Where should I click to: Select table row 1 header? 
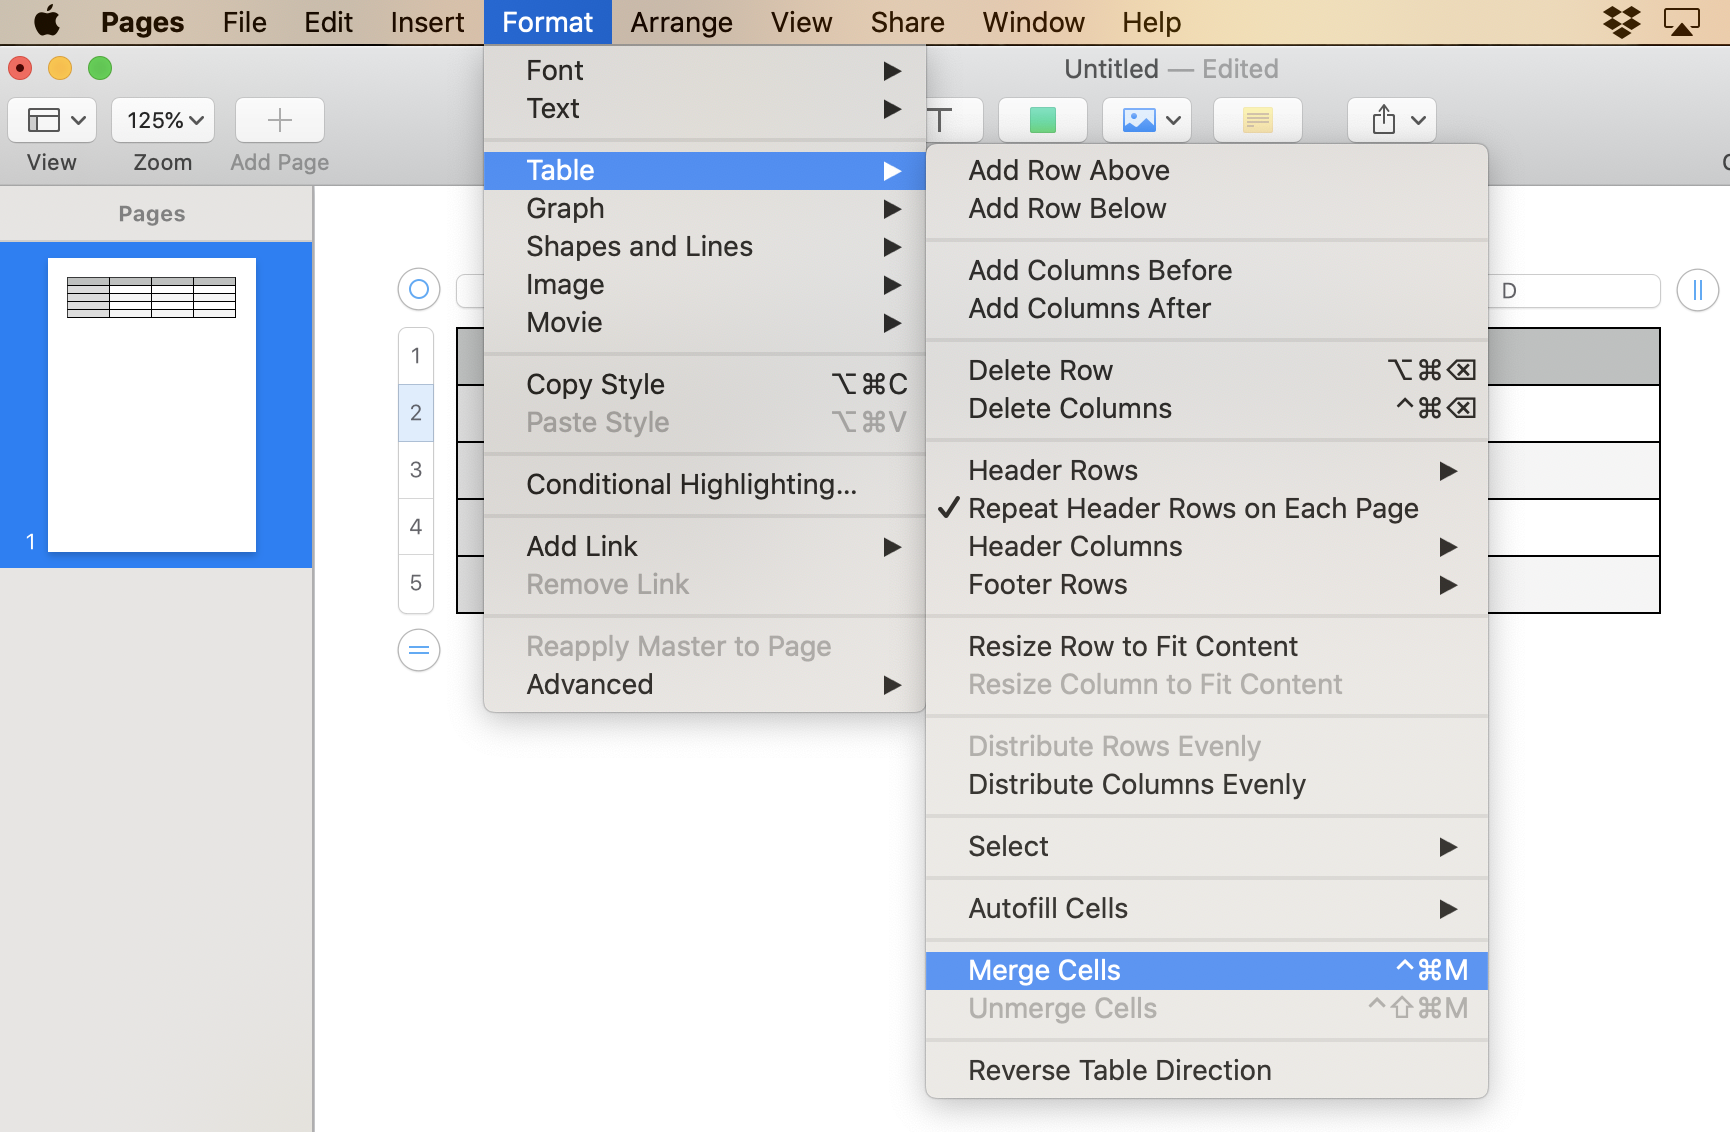pyautogui.click(x=416, y=356)
